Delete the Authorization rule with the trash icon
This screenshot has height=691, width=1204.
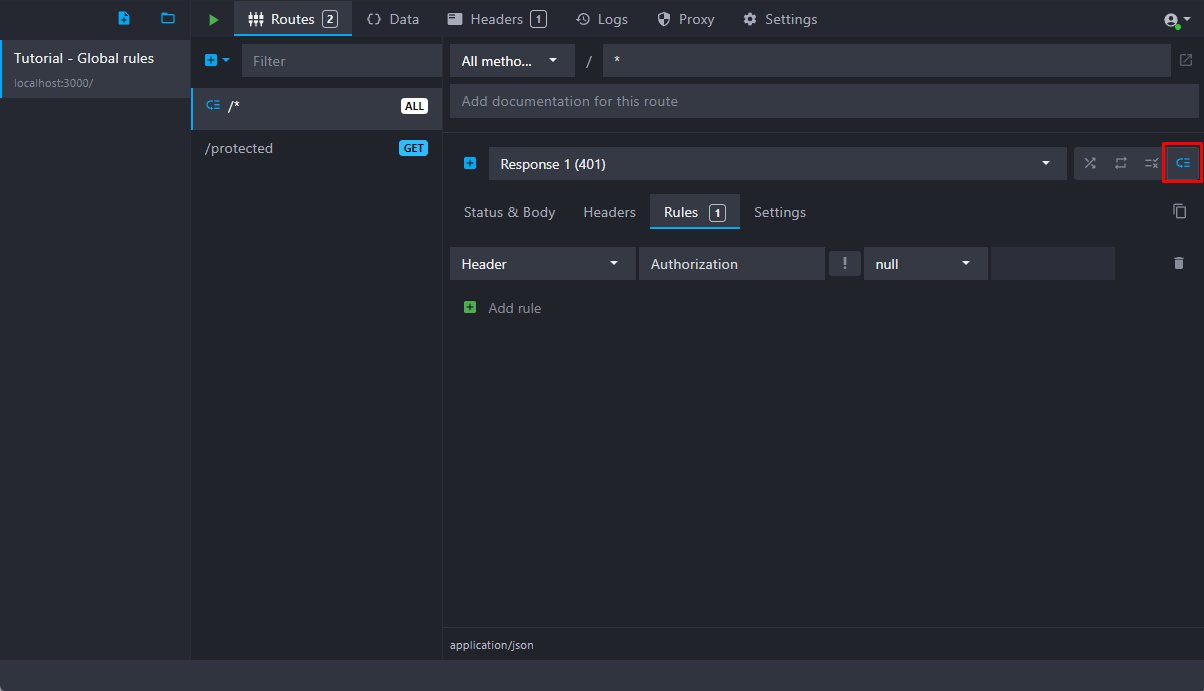click(1178, 263)
